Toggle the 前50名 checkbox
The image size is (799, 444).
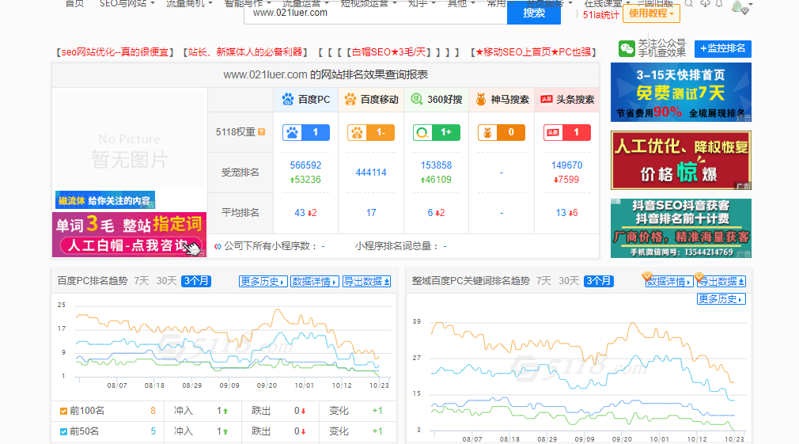click(x=63, y=432)
